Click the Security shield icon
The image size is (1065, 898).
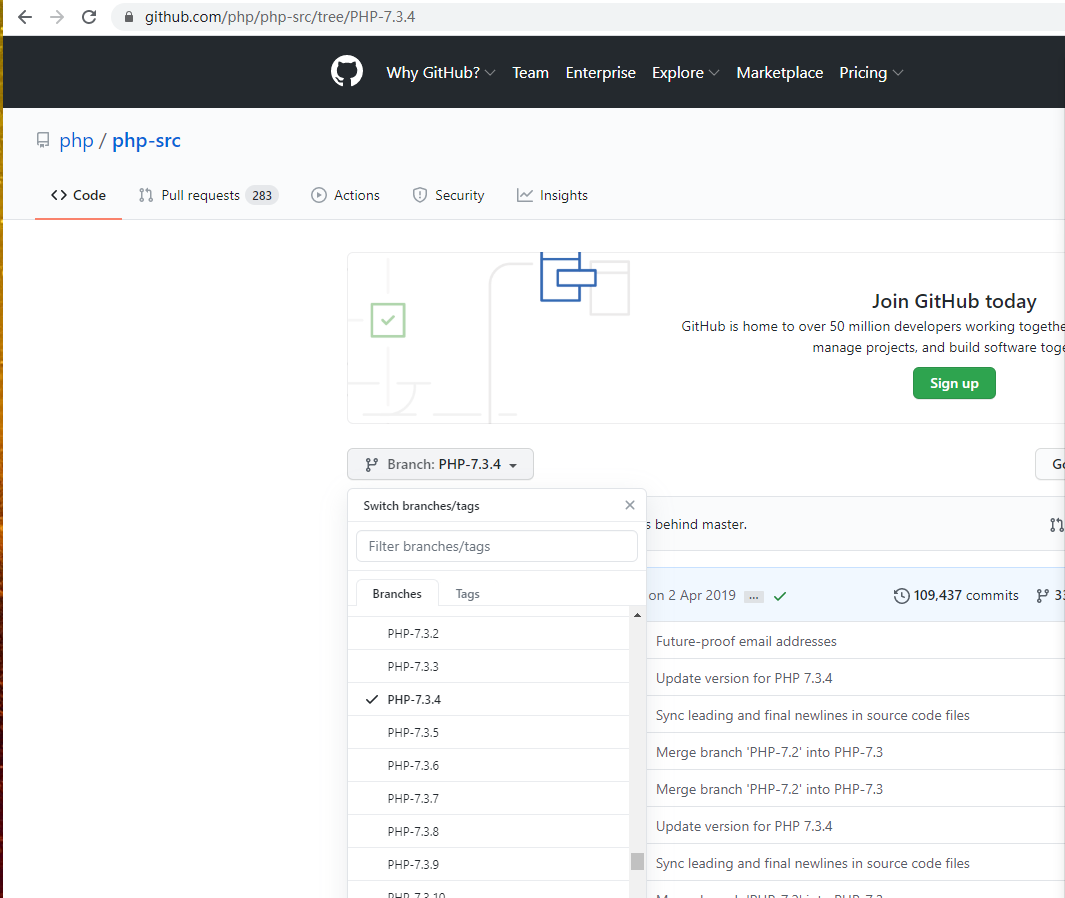[419, 195]
